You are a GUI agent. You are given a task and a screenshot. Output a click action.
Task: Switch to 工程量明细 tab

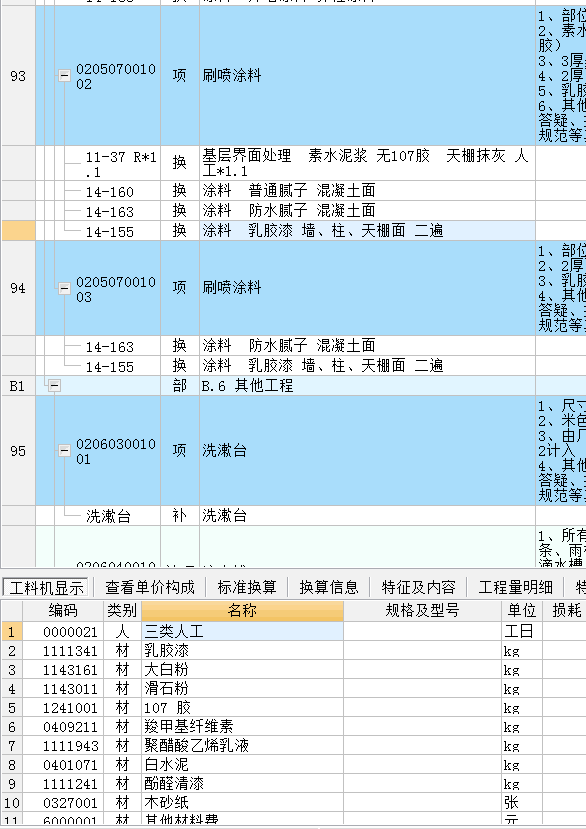click(515, 587)
